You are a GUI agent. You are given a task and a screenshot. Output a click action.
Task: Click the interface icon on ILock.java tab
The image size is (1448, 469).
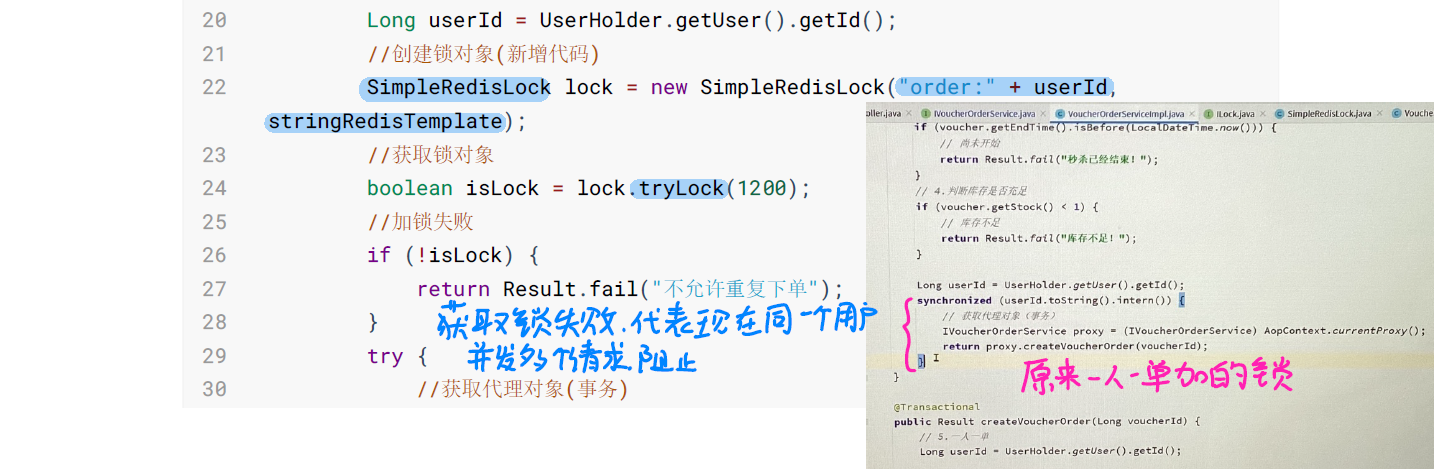click(x=1208, y=114)
